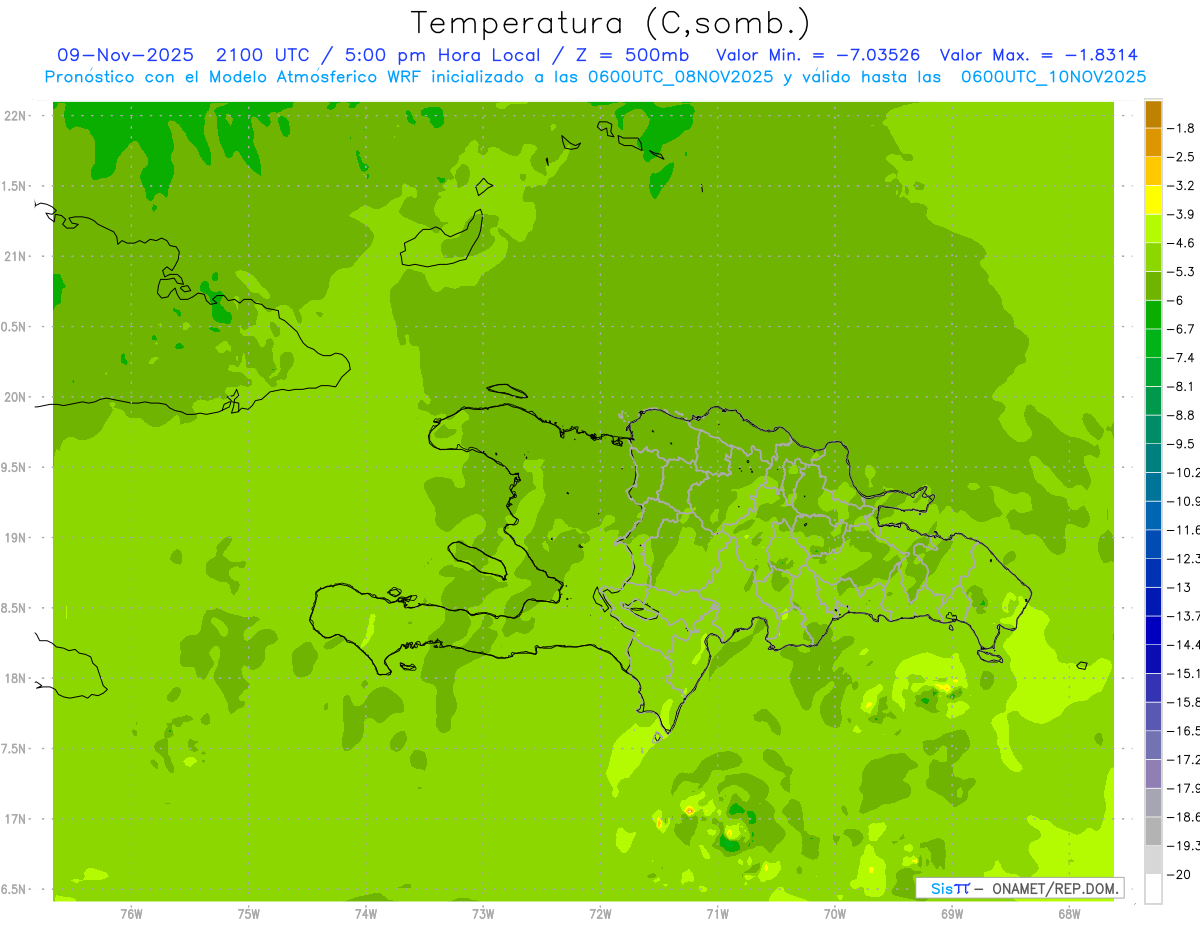Click the "76W" longitude label
The width and height of the screenshot is (1200, 927).
131,913
